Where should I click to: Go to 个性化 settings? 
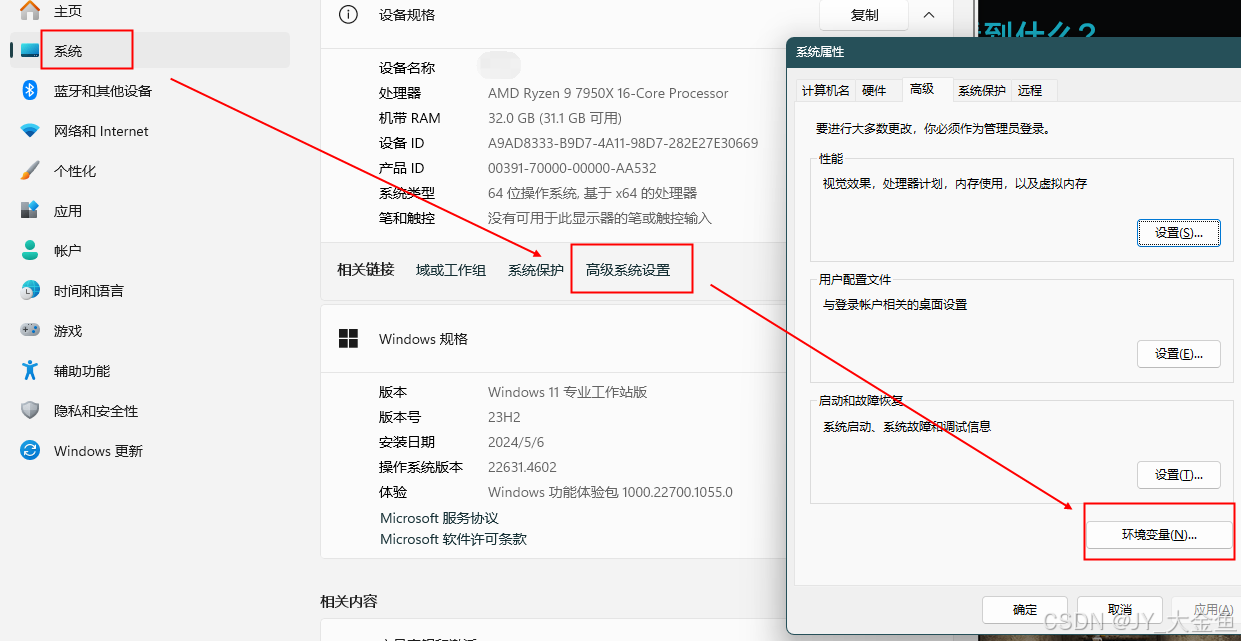tap(150, 170)
